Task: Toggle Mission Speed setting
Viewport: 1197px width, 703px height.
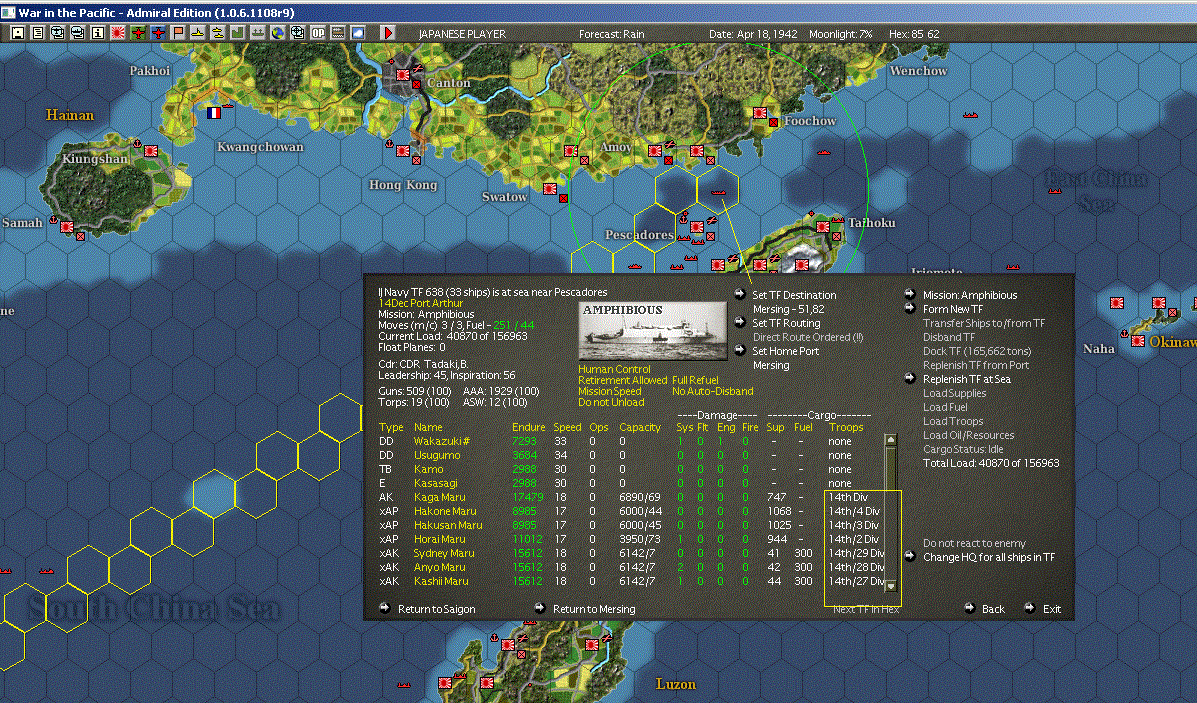Action: (609, 391)
